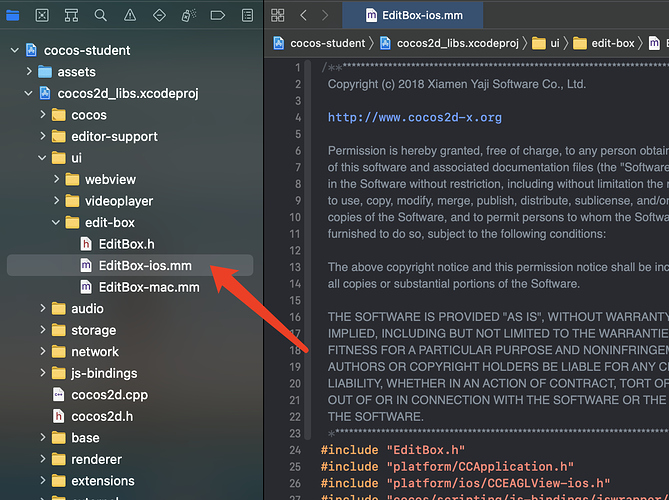Viewport: 669px width, 500px height.
Task: Go back in editor history
Action: click(x=304, y=15)
